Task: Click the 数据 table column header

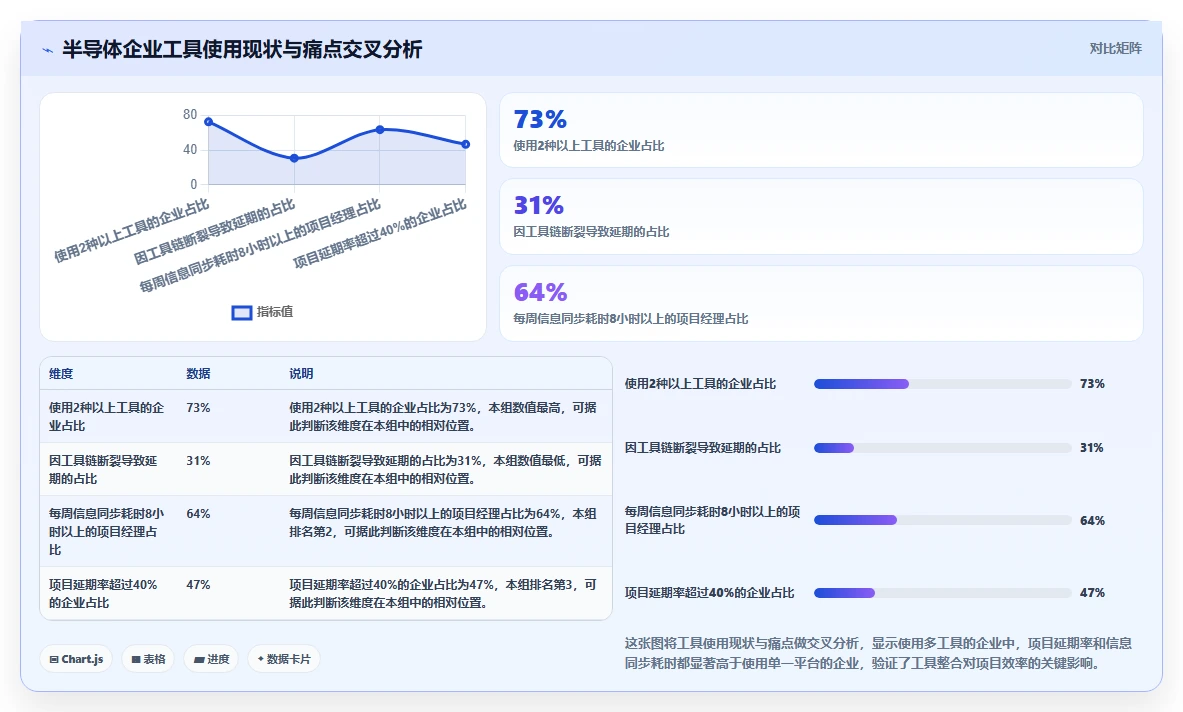Action: pos(198,373)
